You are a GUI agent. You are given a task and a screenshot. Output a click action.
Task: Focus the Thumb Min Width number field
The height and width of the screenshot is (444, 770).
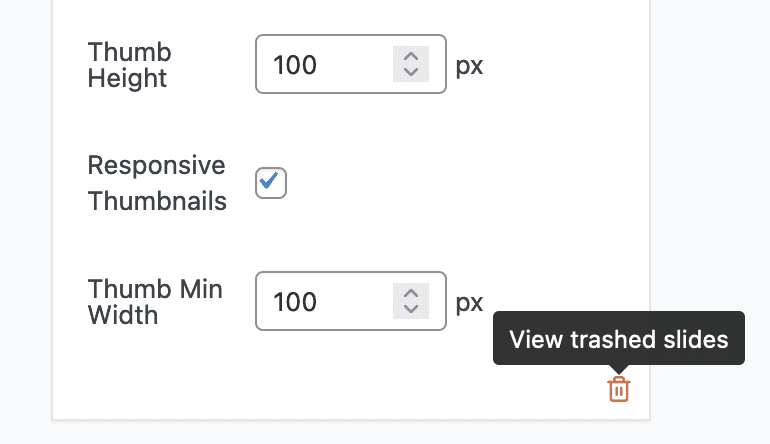[351, 301]
